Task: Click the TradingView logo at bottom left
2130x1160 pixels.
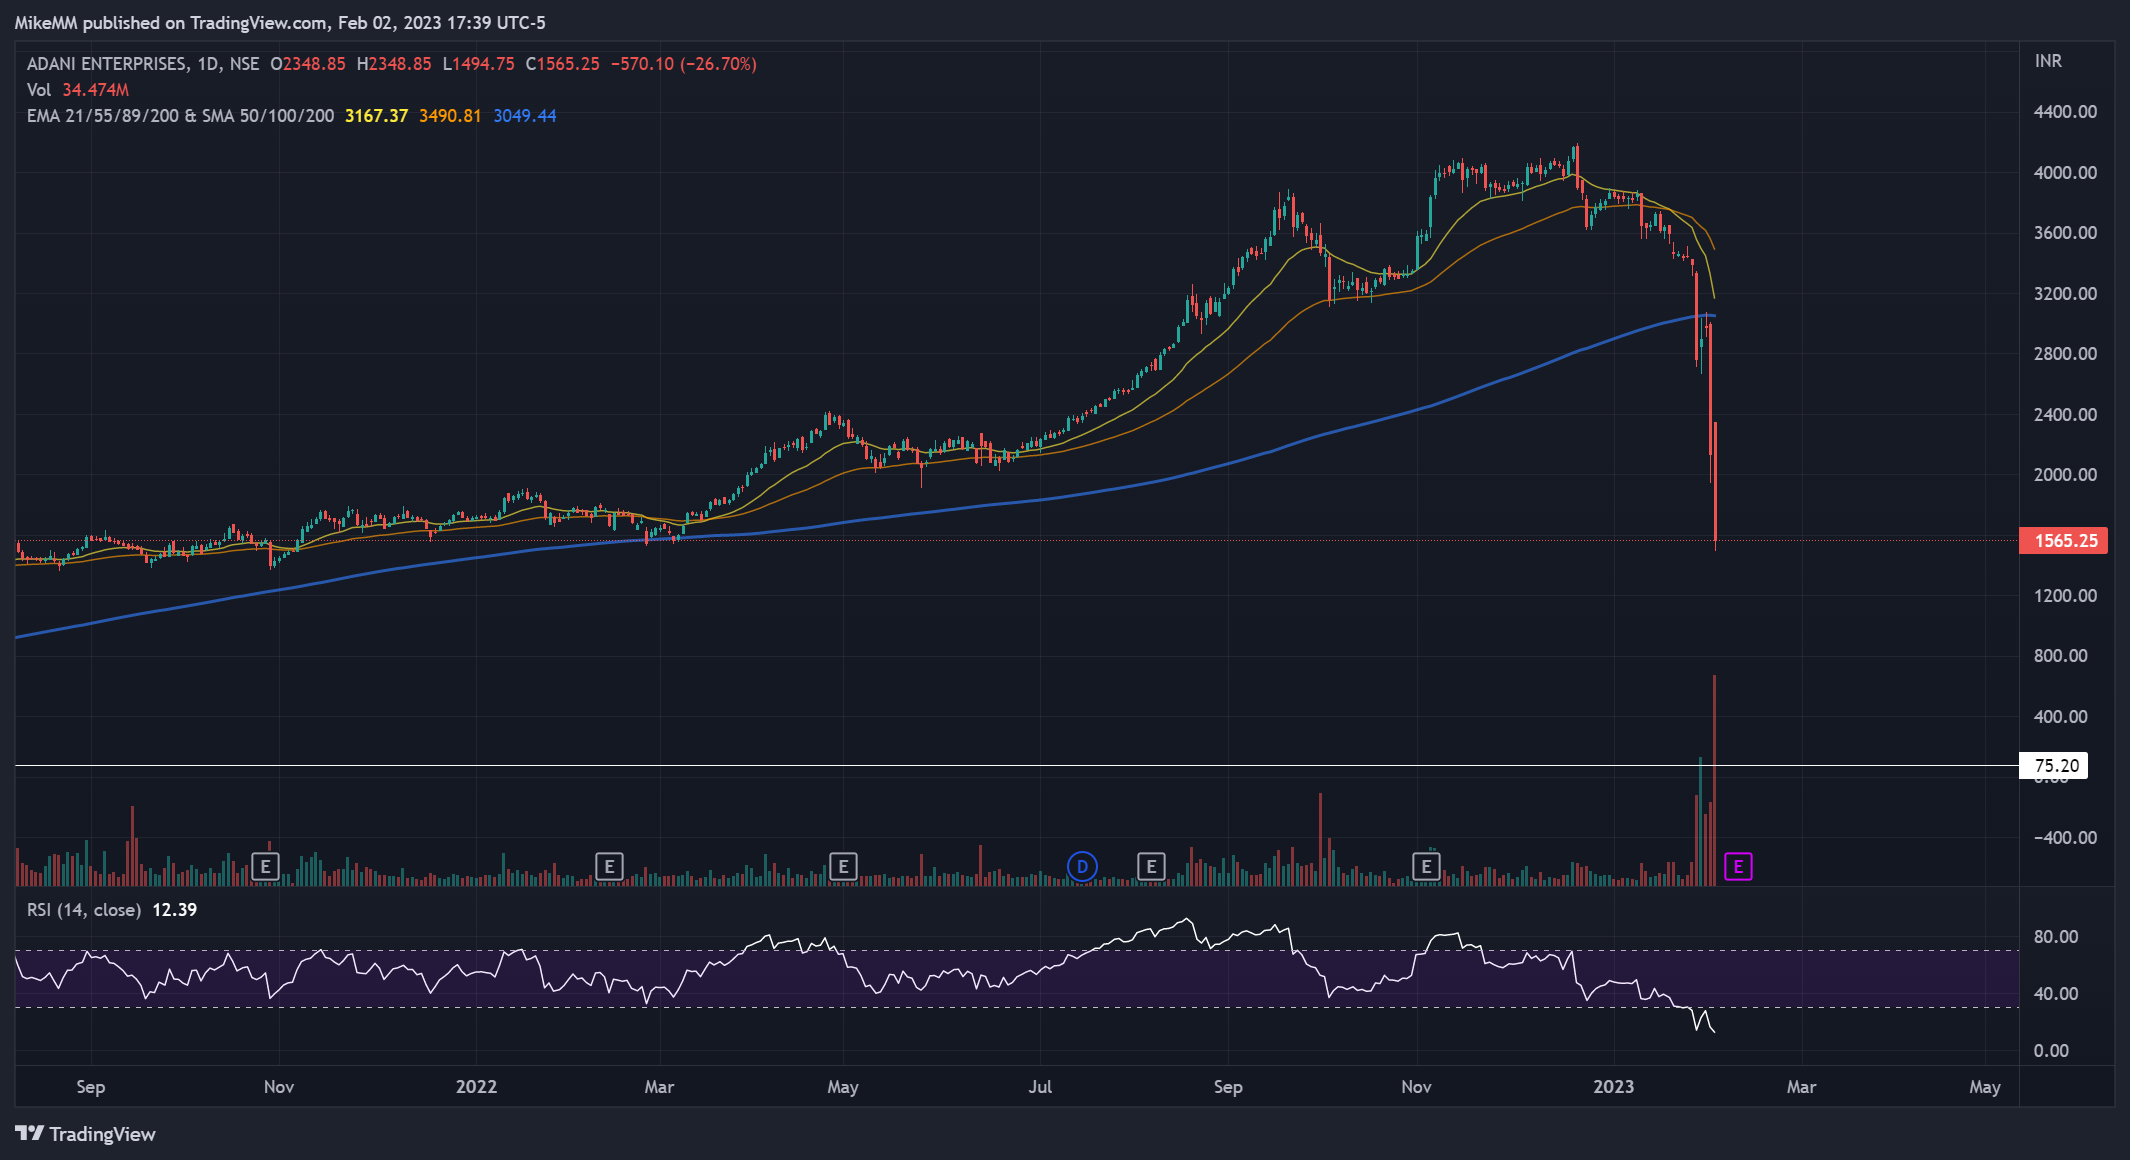Action: click(x=85, y=1134)
